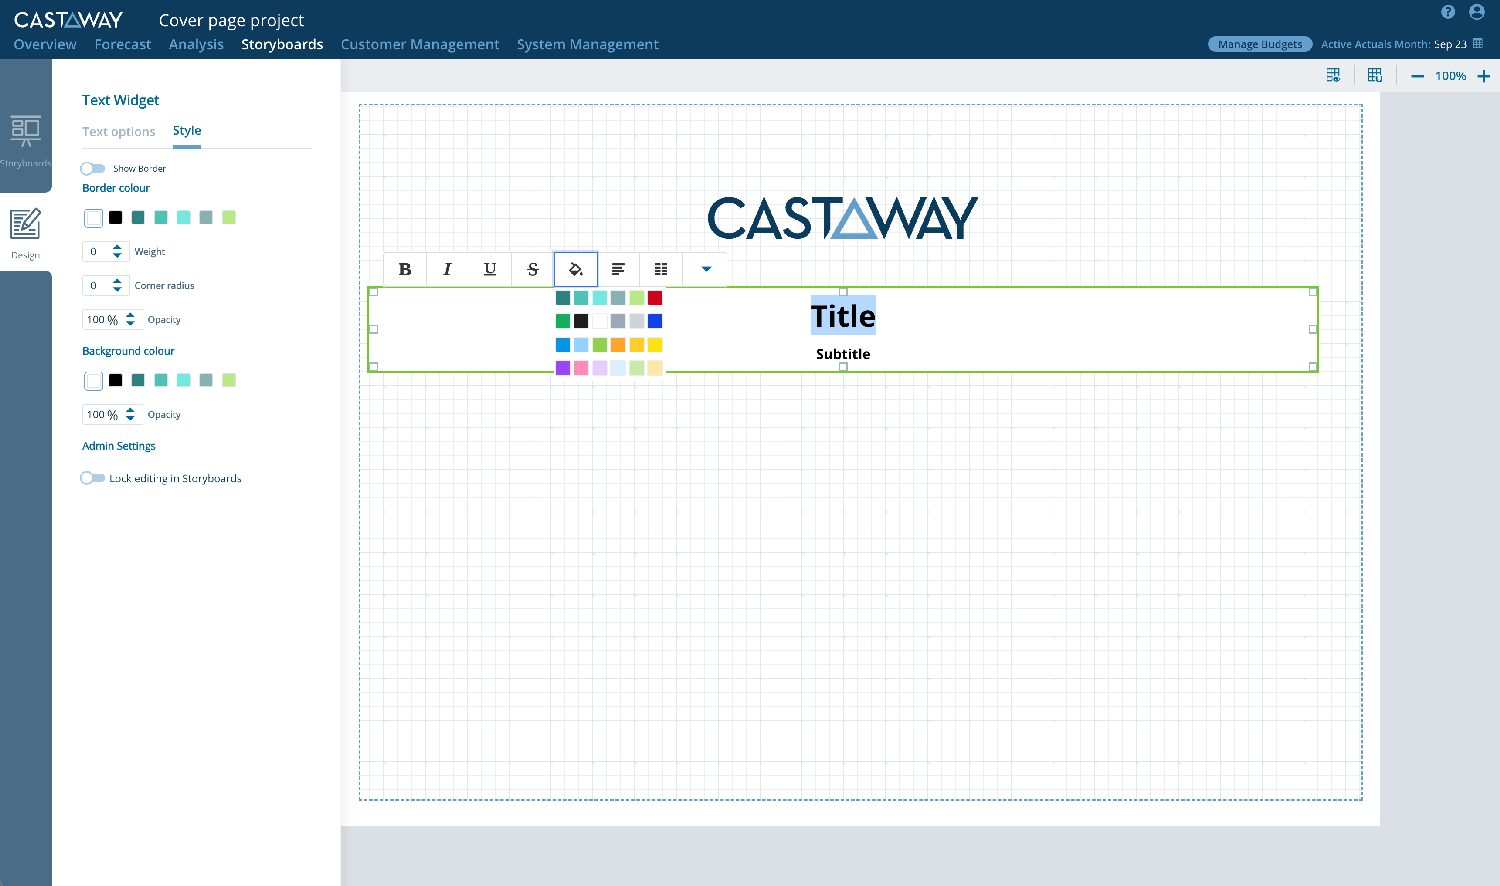Open the user account profile icon
The height and width of the screenshot is (886, 1500).
coord(1477,12)
